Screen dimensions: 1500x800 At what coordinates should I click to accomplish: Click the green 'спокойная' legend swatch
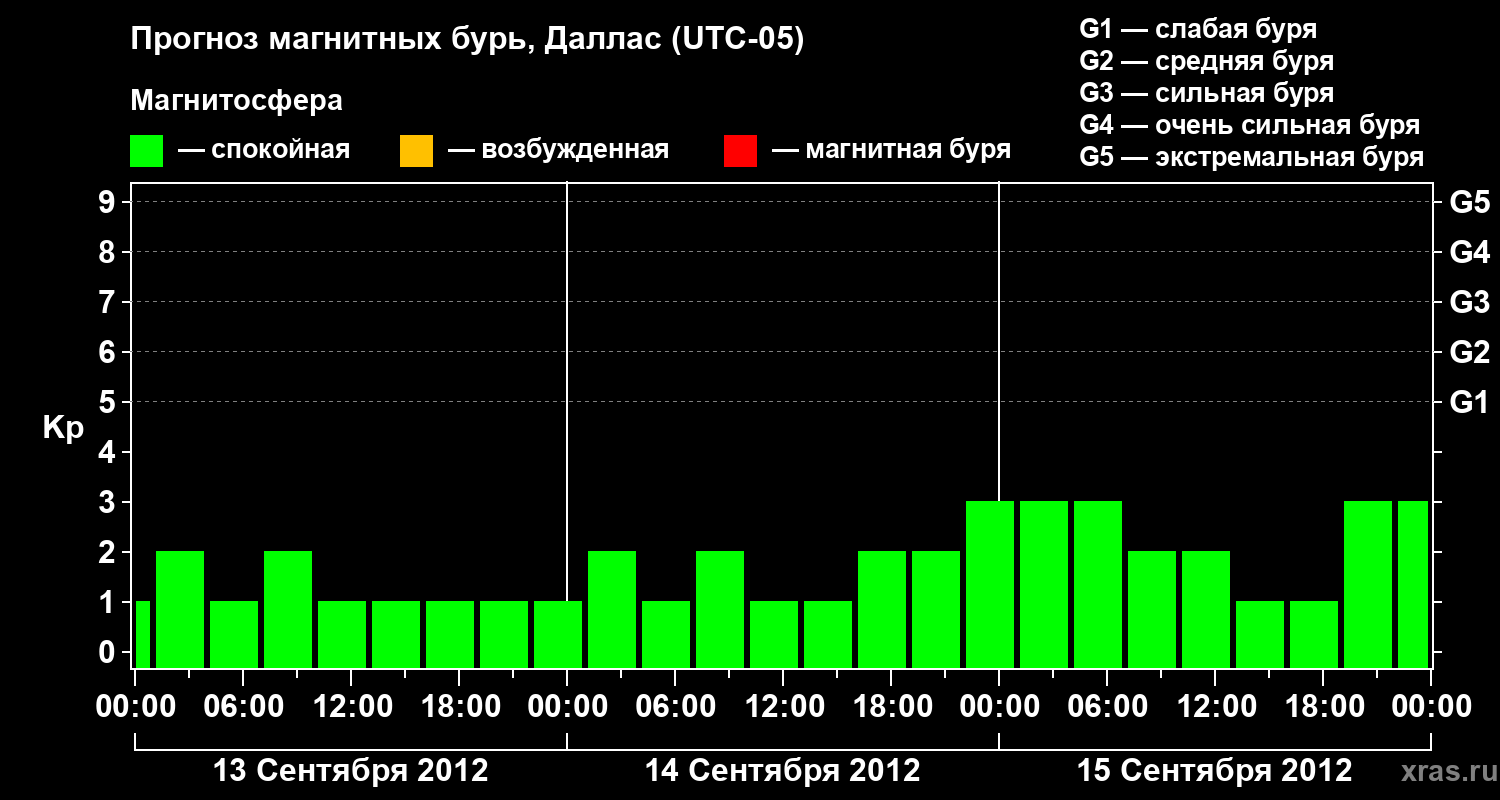click(147, 151)
